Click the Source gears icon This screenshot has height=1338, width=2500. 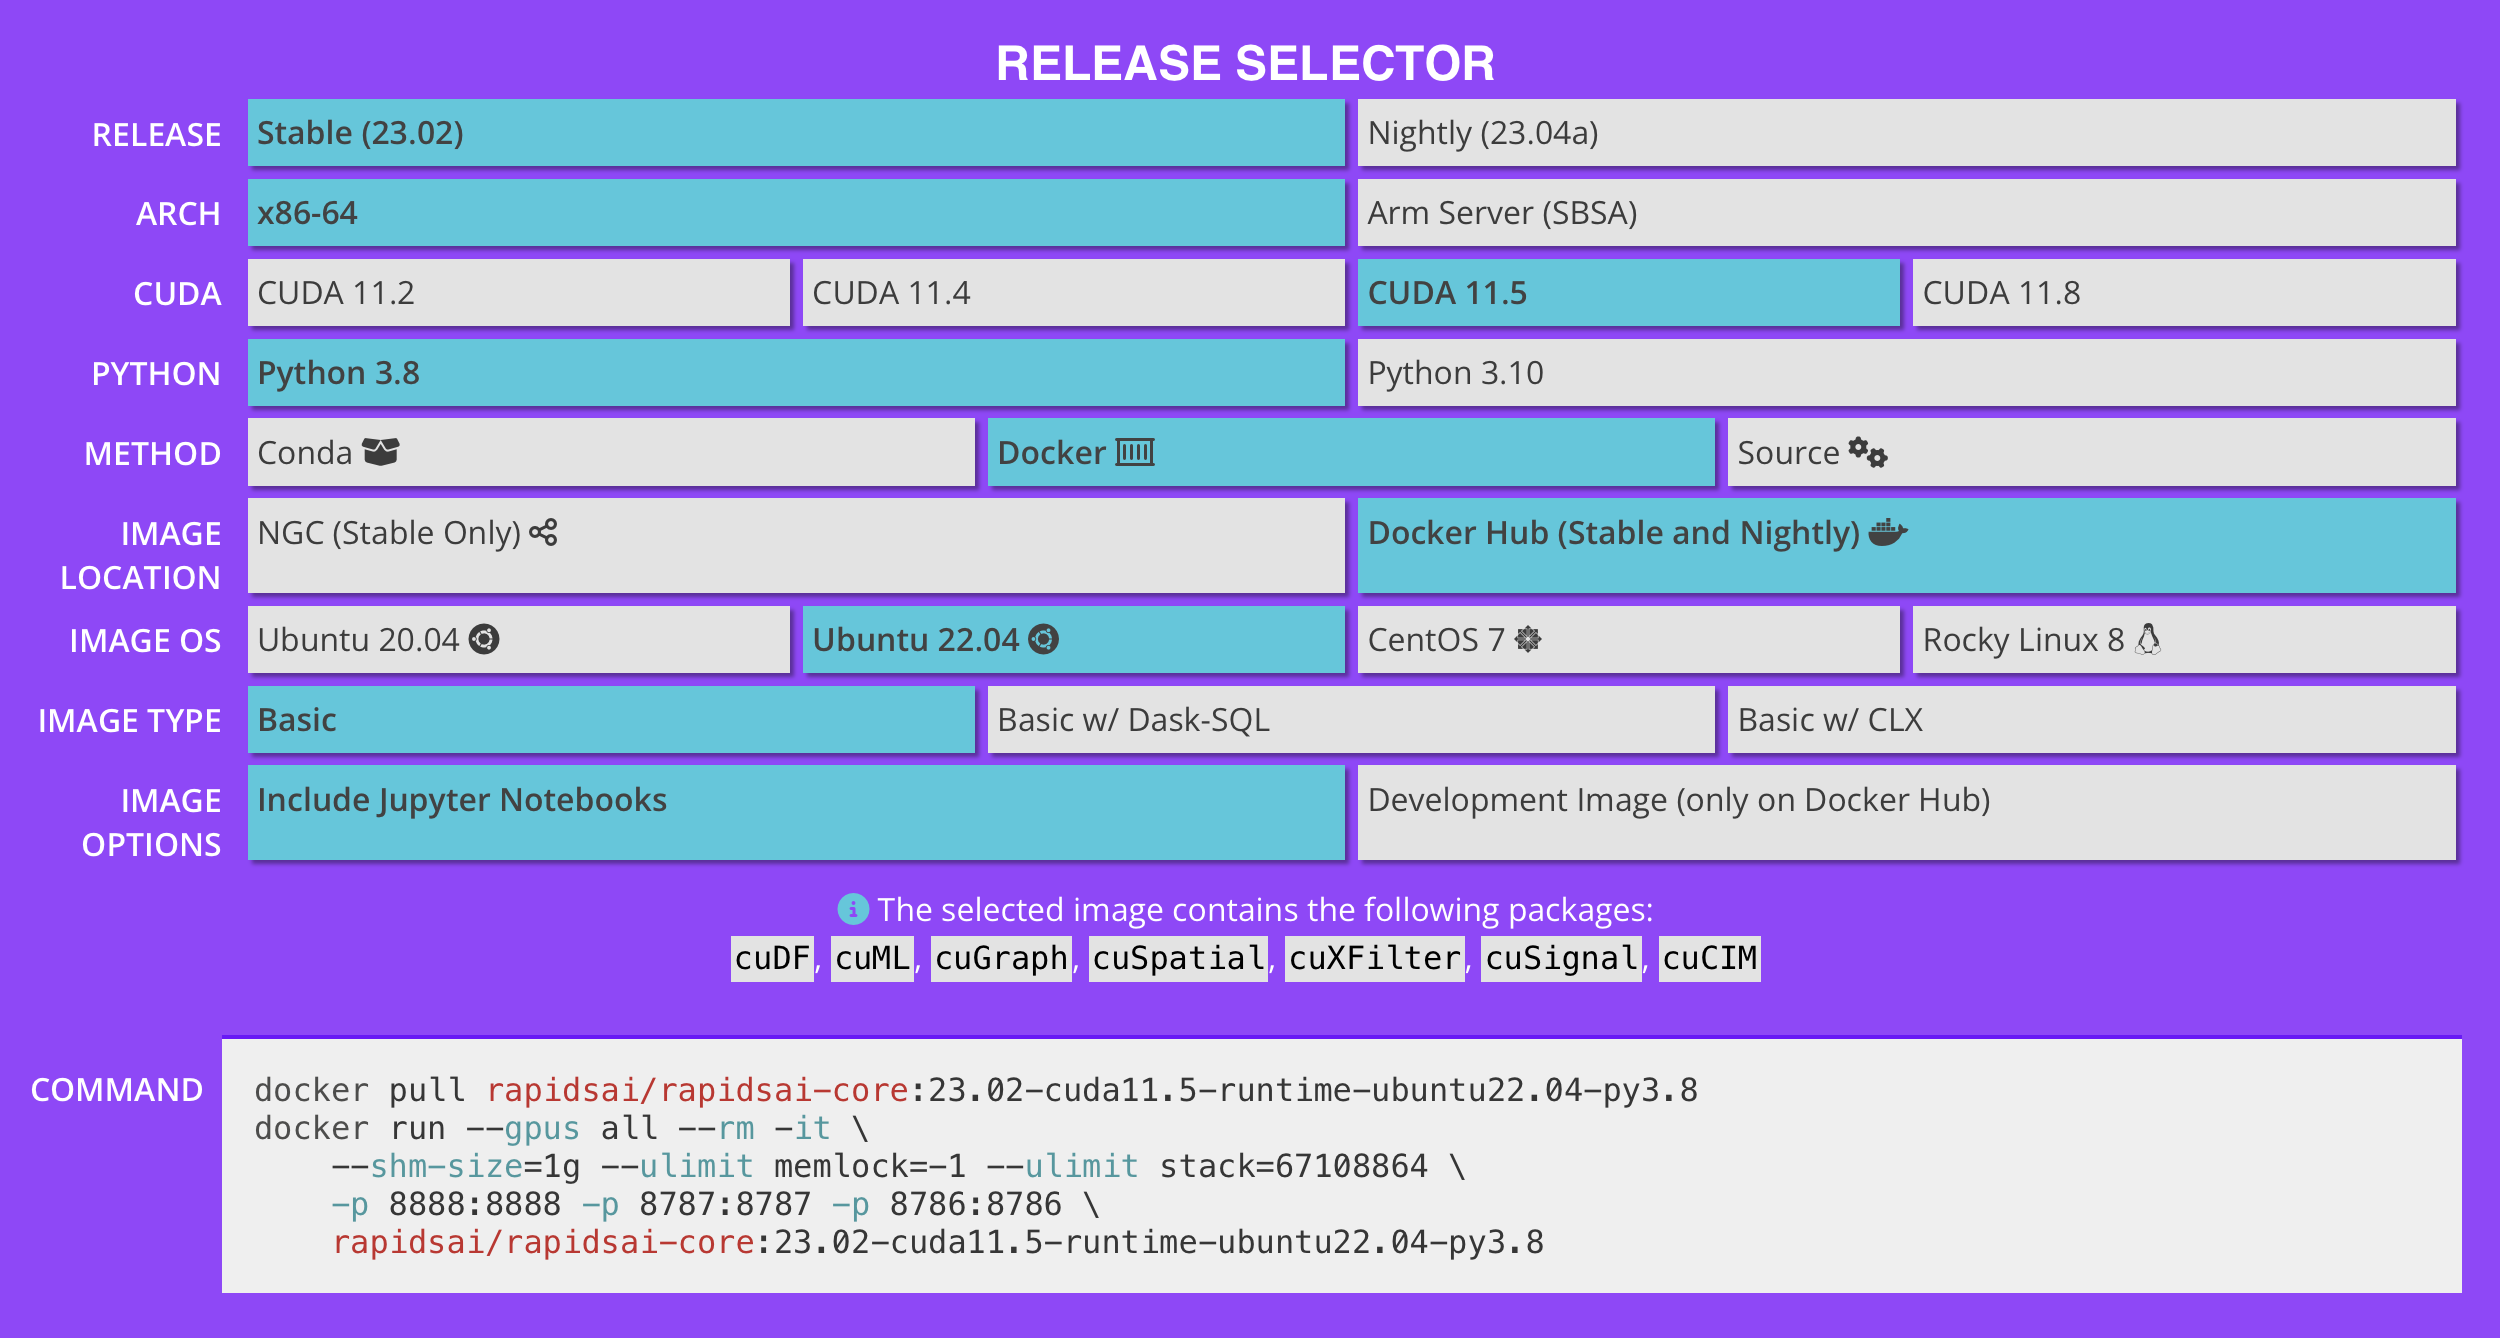pos(1869,452)
